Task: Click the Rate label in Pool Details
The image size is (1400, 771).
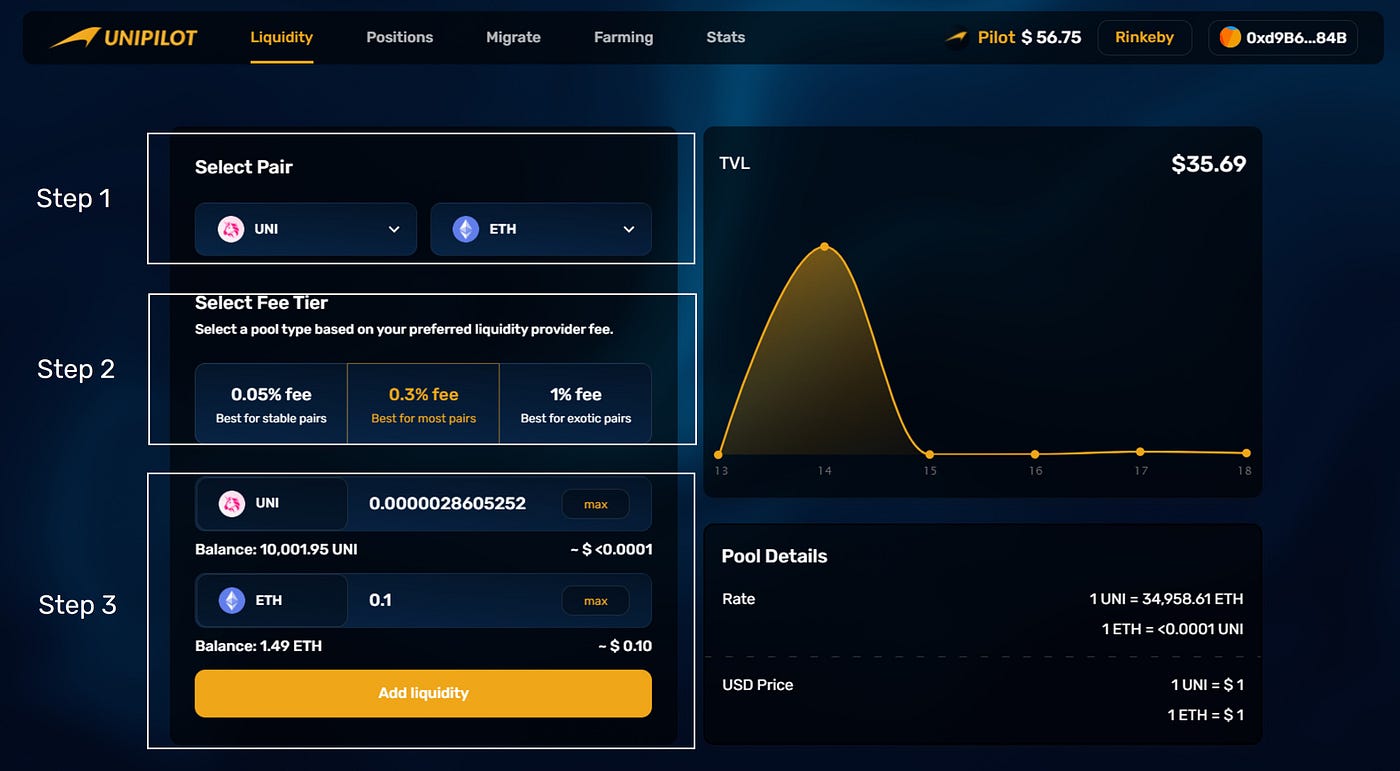Action: 738,599
